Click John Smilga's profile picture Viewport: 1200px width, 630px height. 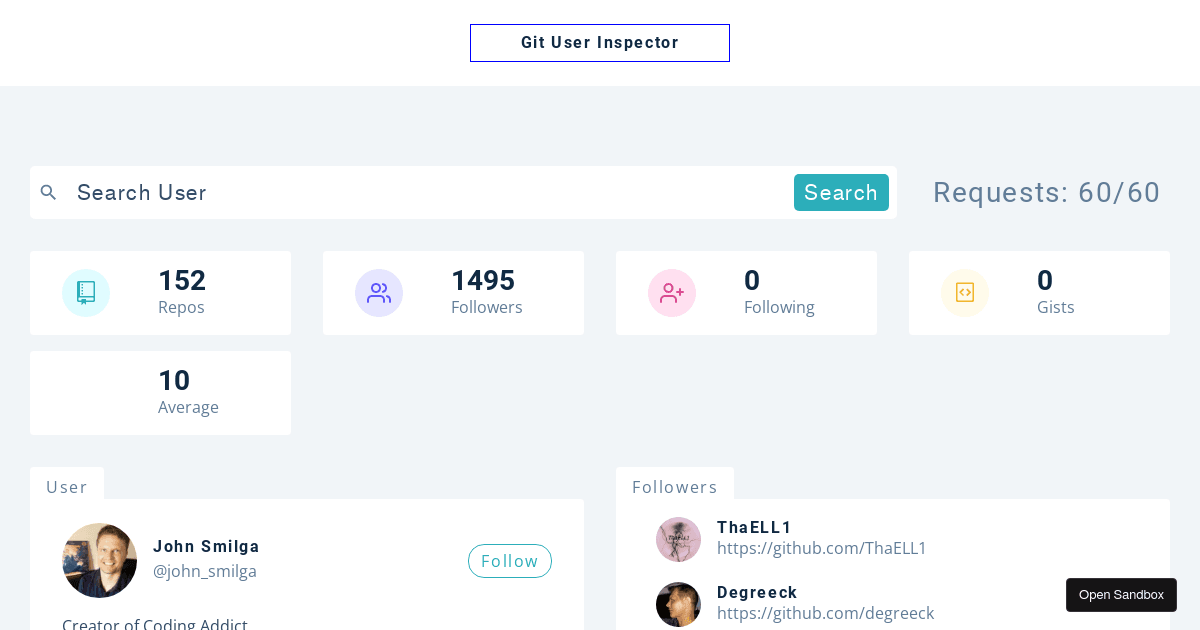(x=99, y=560)
